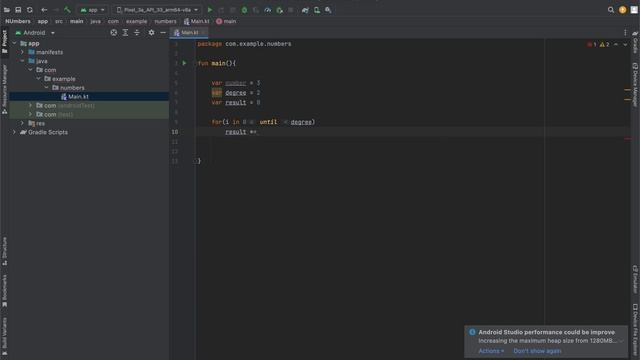Click the error count indicator in editor
The height and width of the screenshot is (360, 640).
coord(592,44)
